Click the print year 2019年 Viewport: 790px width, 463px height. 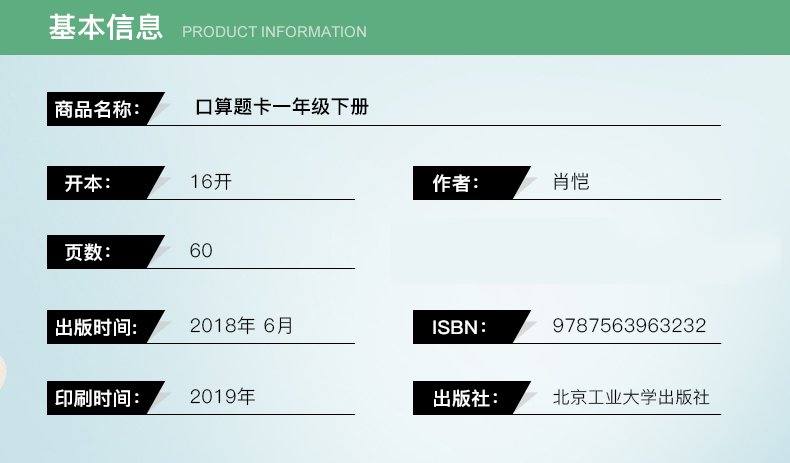click(x=222, y=396)
